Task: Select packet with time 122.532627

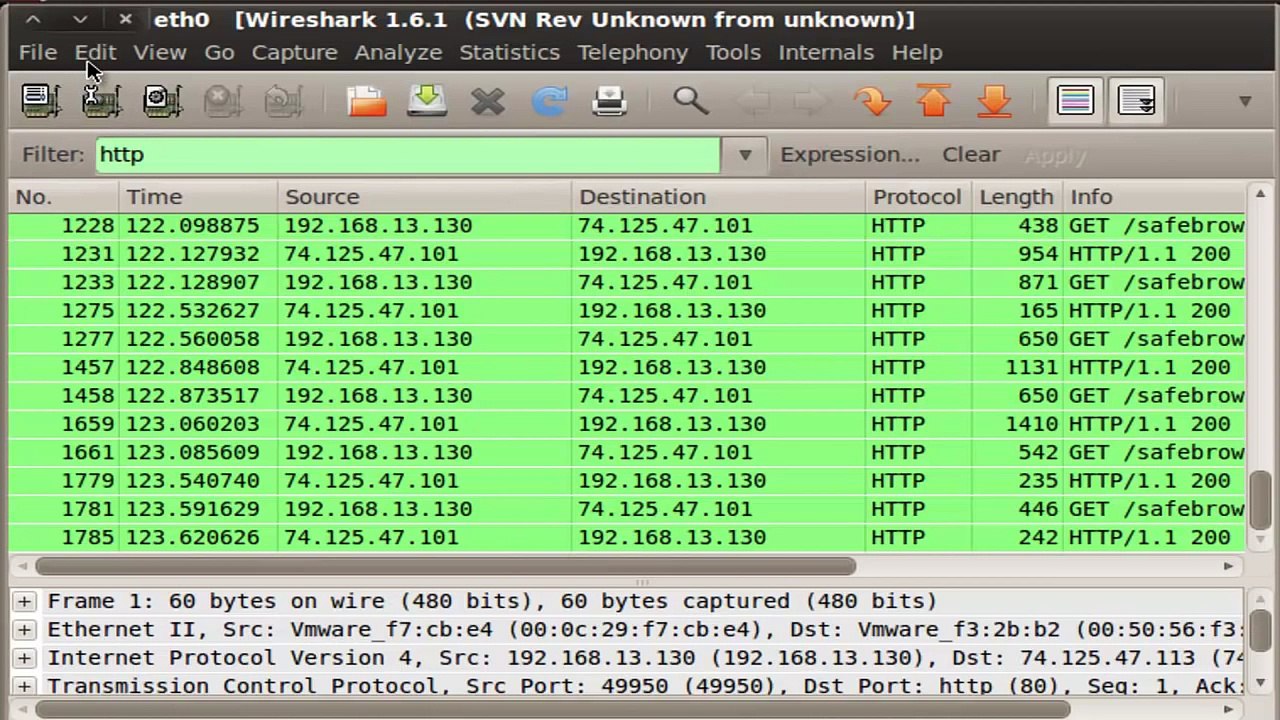Action: pos(628,311)
